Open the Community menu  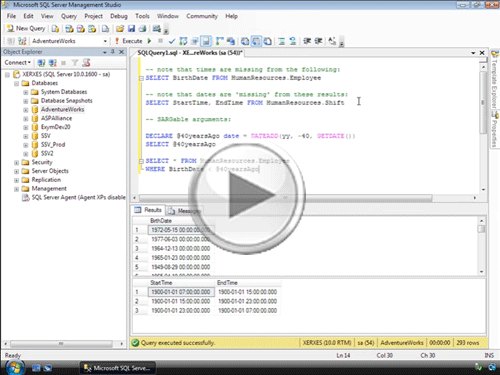(x=202, y=16)
